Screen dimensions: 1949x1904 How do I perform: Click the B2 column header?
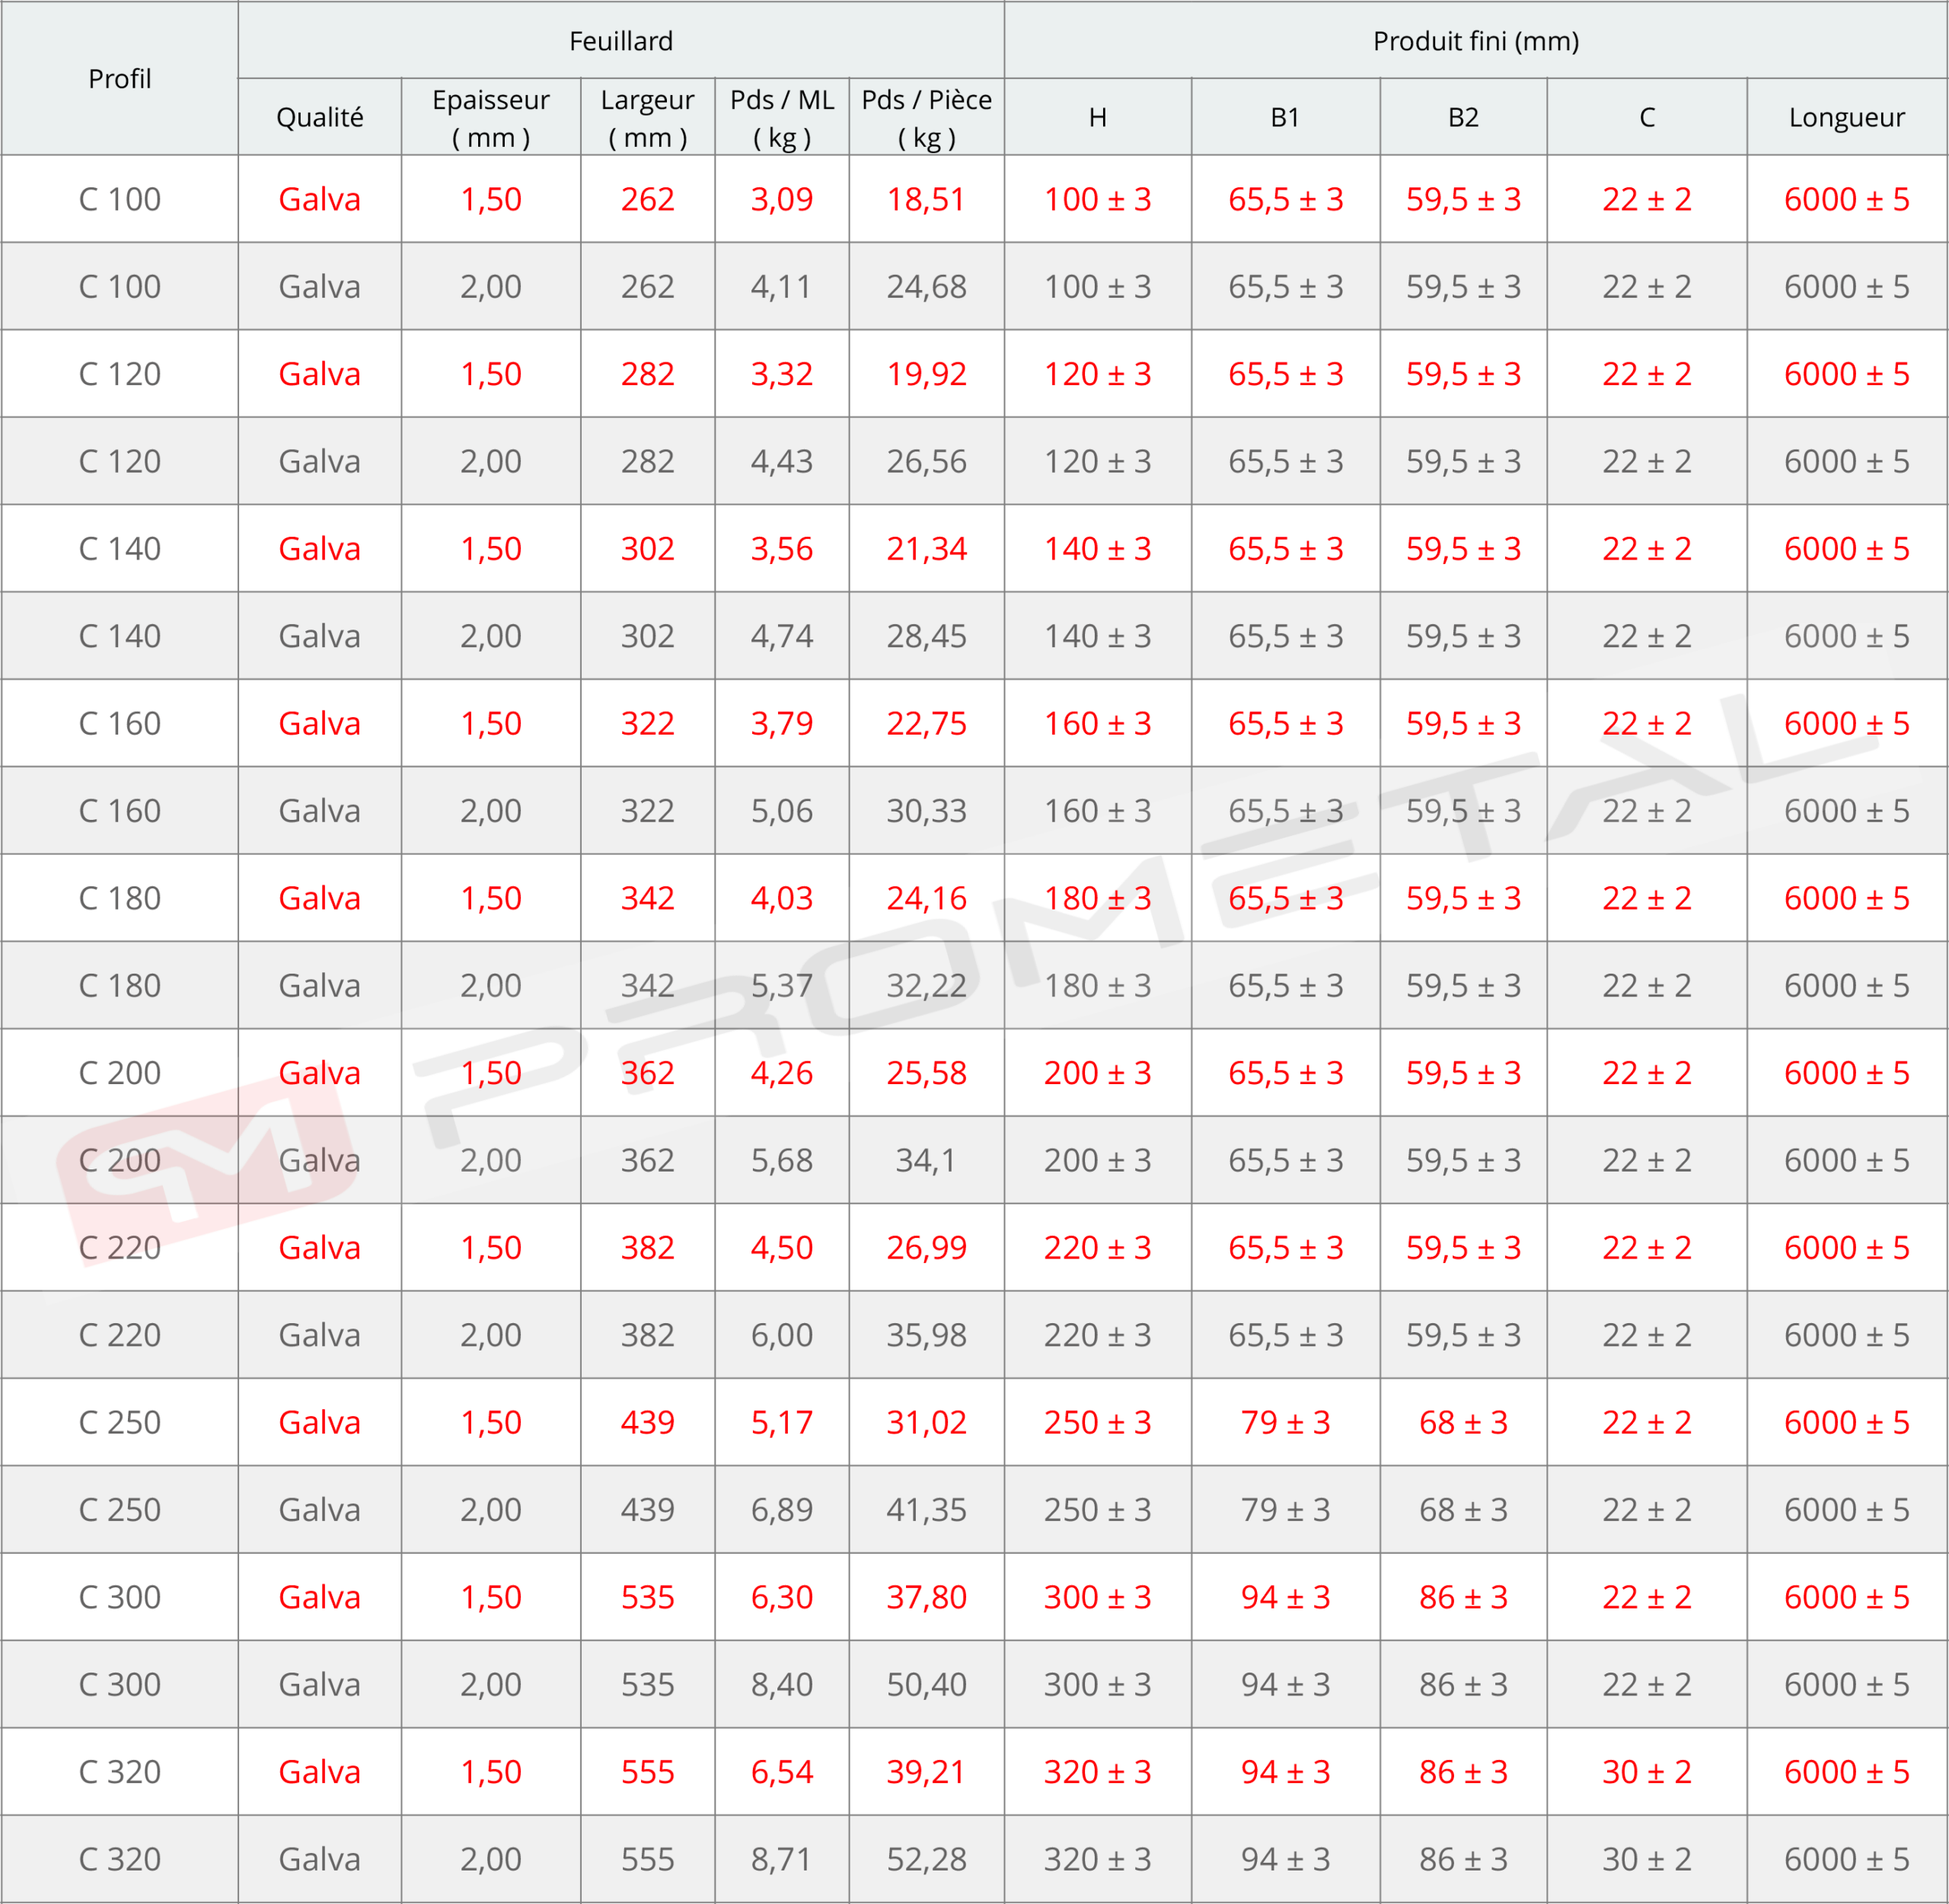tap(1463, 118)
